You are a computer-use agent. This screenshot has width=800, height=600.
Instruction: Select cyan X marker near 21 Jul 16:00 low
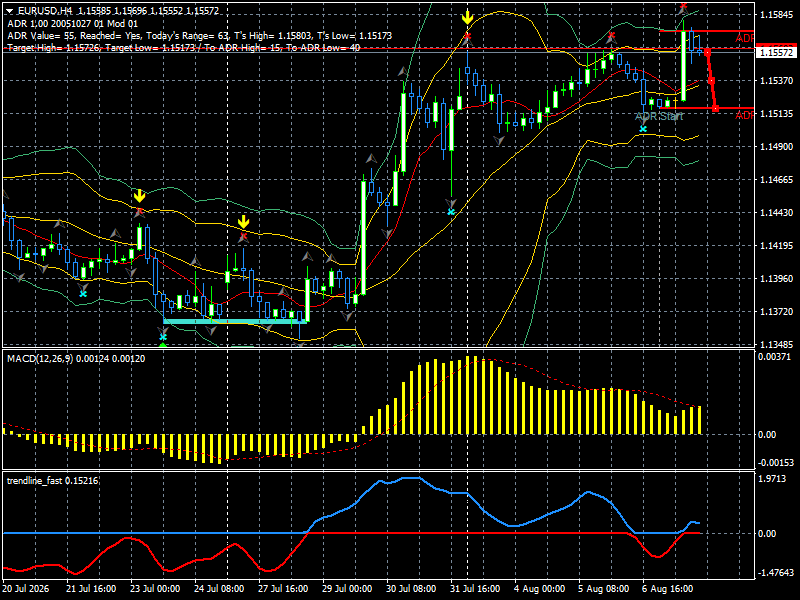(x=83, y=294)
